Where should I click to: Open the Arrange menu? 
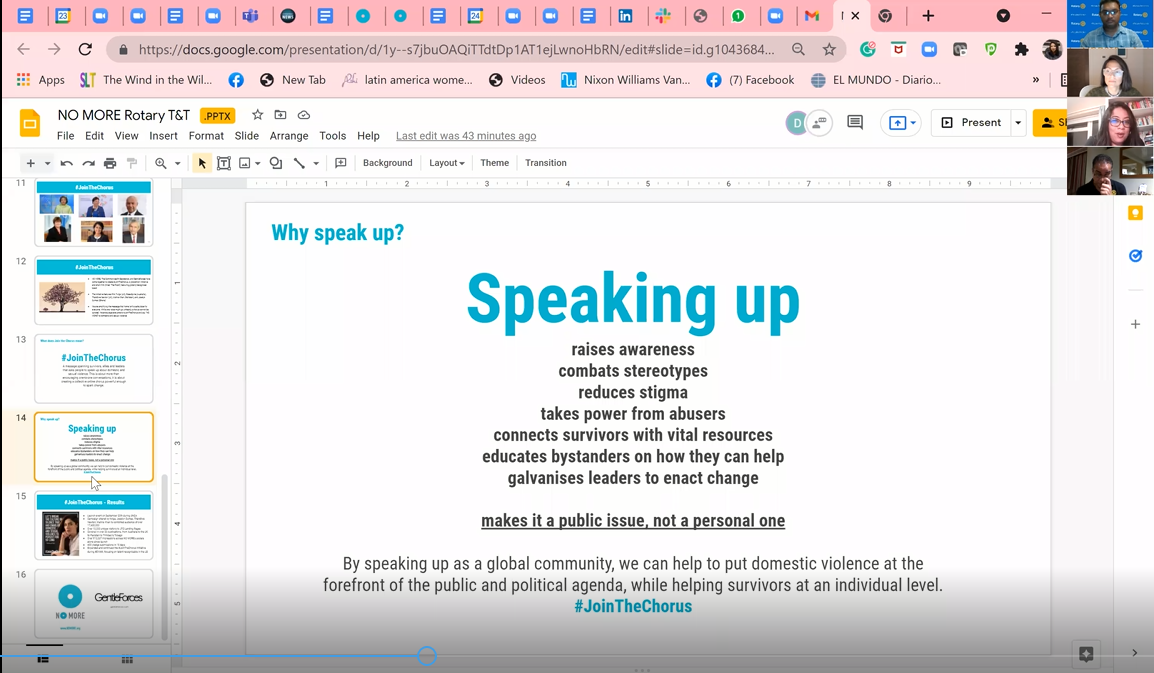(289, 136)
